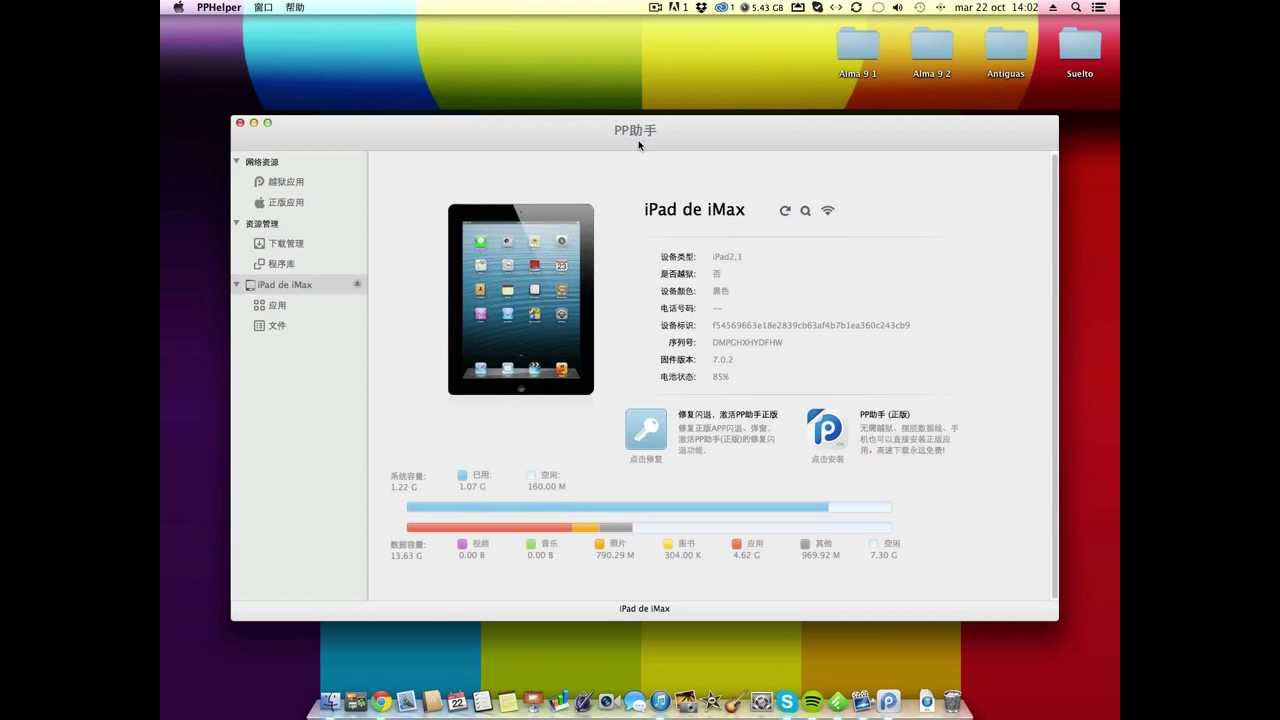Eject iPad de iMax via sidebar eject icon
Viewport: 1280px width, 720px height.
[x=357, y=284]
